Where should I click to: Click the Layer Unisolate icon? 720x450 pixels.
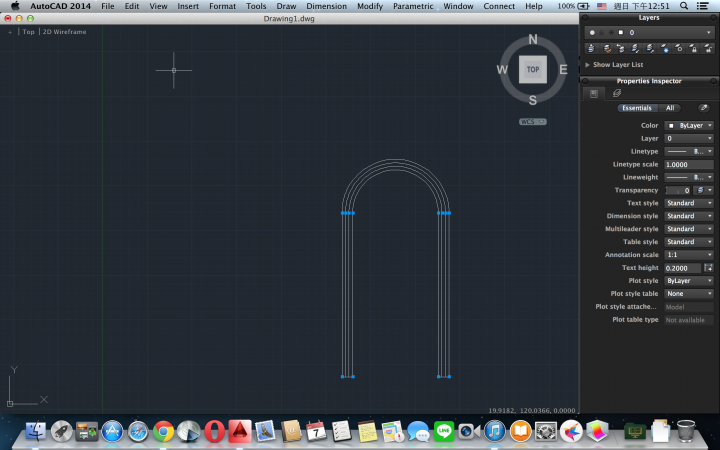(650, 48)
